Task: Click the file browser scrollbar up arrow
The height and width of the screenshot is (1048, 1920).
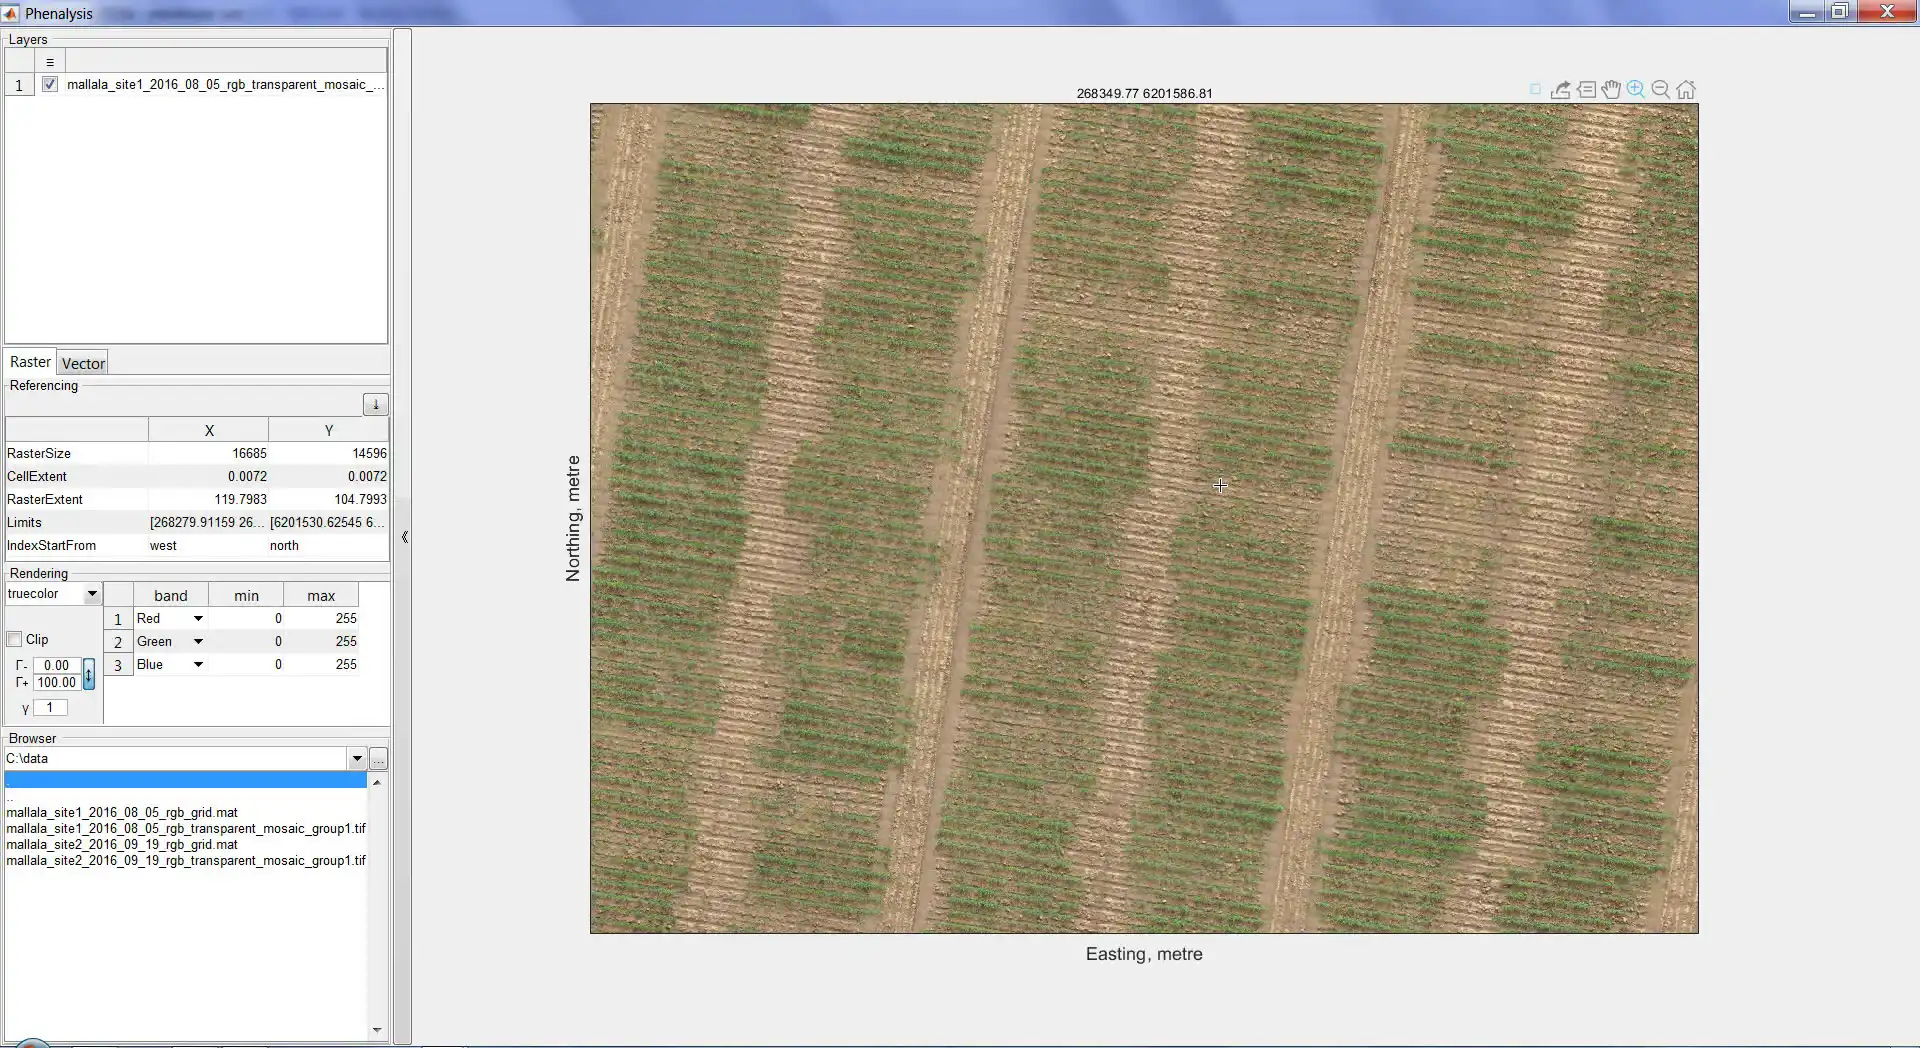Action: 377,782
